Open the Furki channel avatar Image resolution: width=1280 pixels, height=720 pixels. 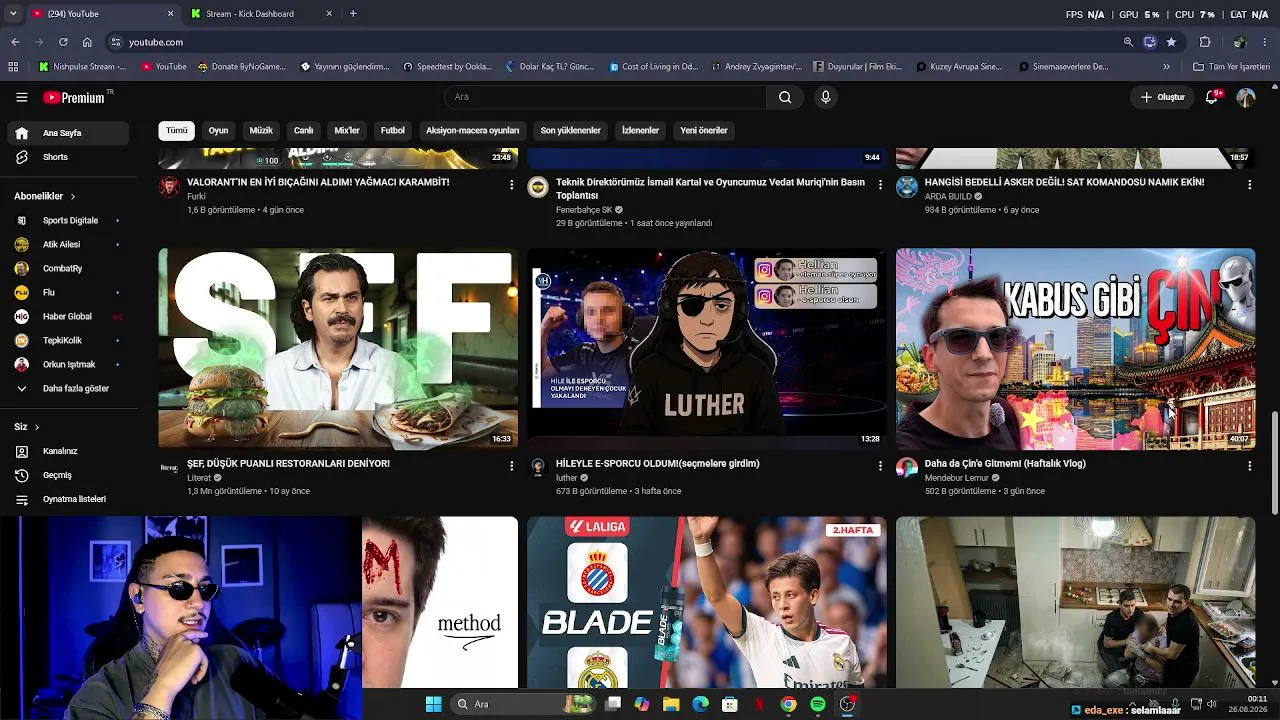169,187
